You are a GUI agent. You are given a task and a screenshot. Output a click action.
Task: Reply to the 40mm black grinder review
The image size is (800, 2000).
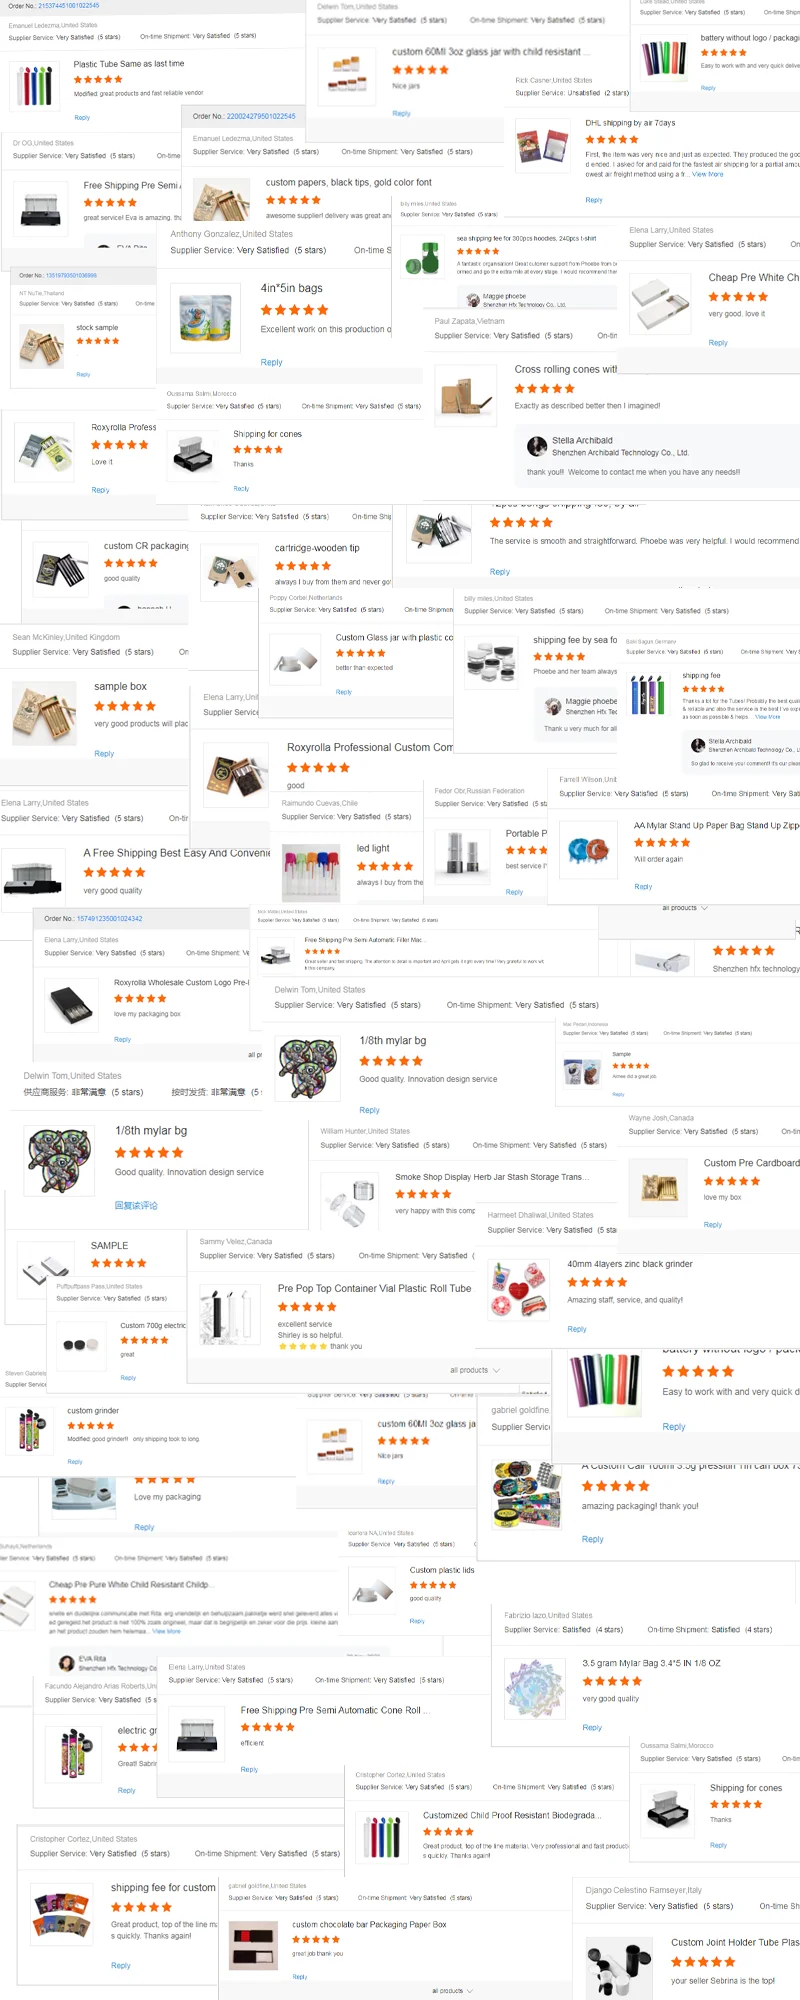pyautogui.click(x=577, y=1329)
